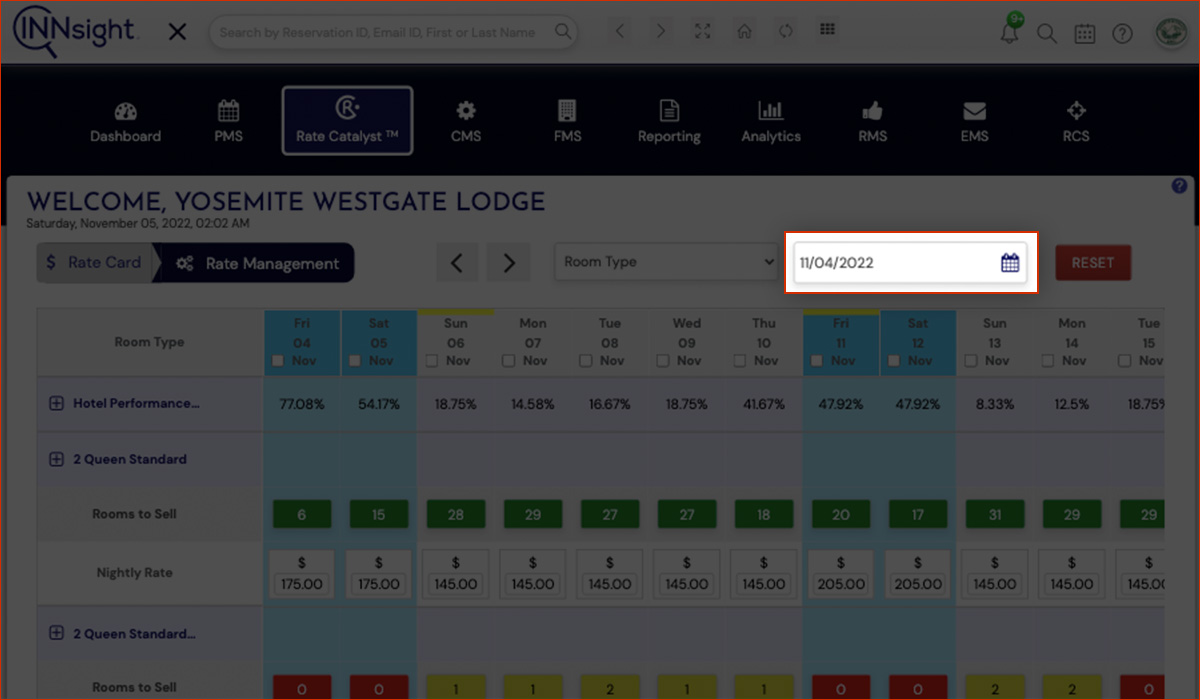Click Rooms to Sell 18 for Thu 10

coord(764,515)
